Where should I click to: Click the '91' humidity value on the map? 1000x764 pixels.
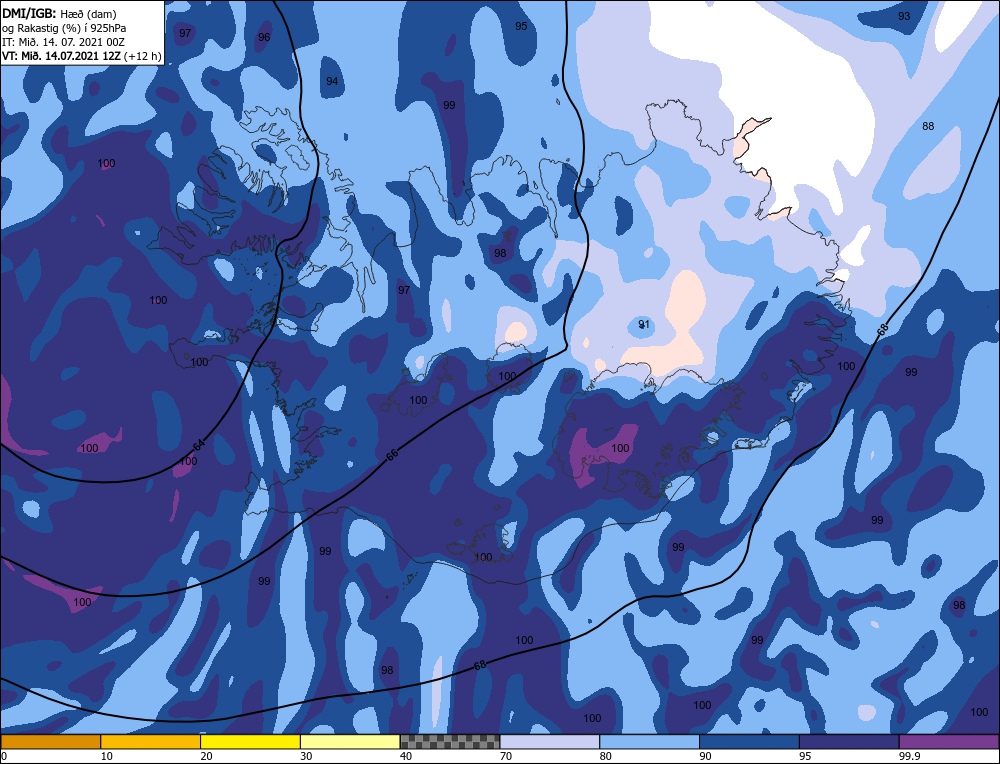(644, 325)
